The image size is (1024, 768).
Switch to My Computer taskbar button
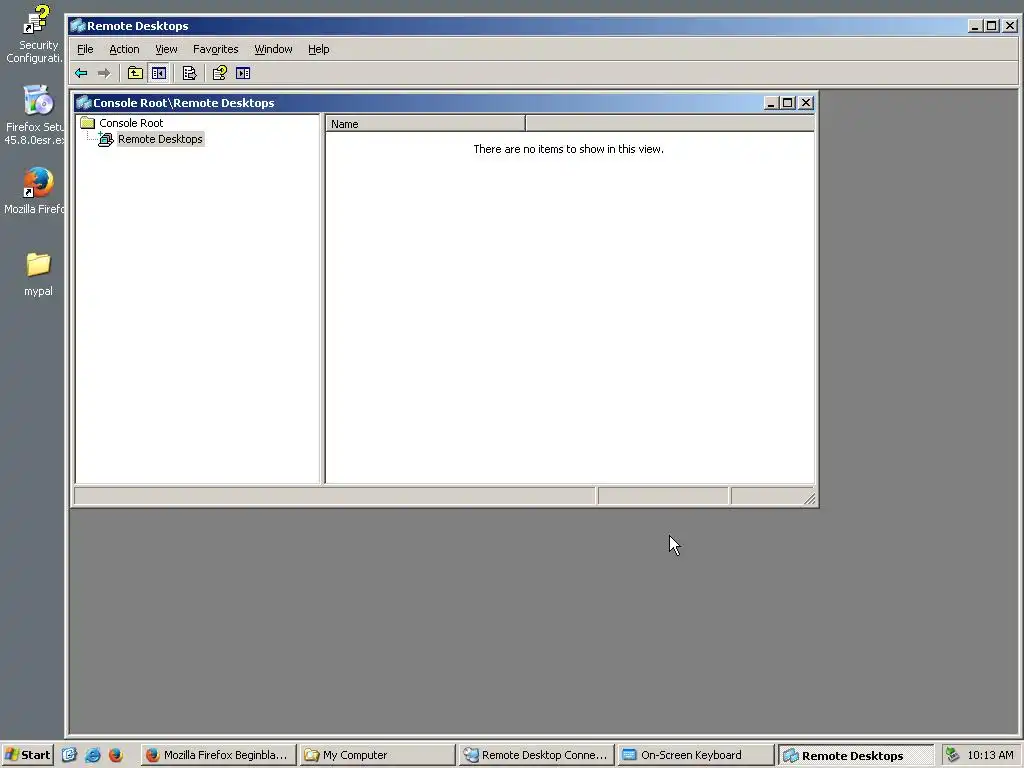[377, 755]
